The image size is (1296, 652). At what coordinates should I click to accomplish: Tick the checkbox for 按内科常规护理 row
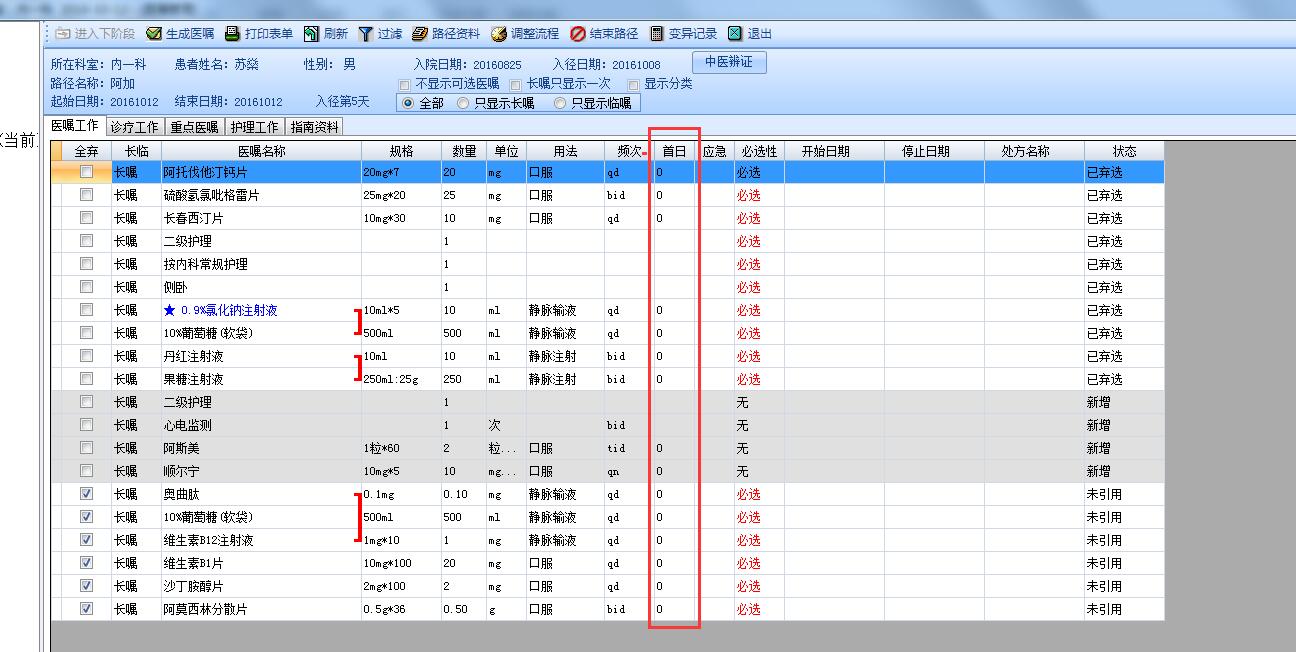[86, 264]
